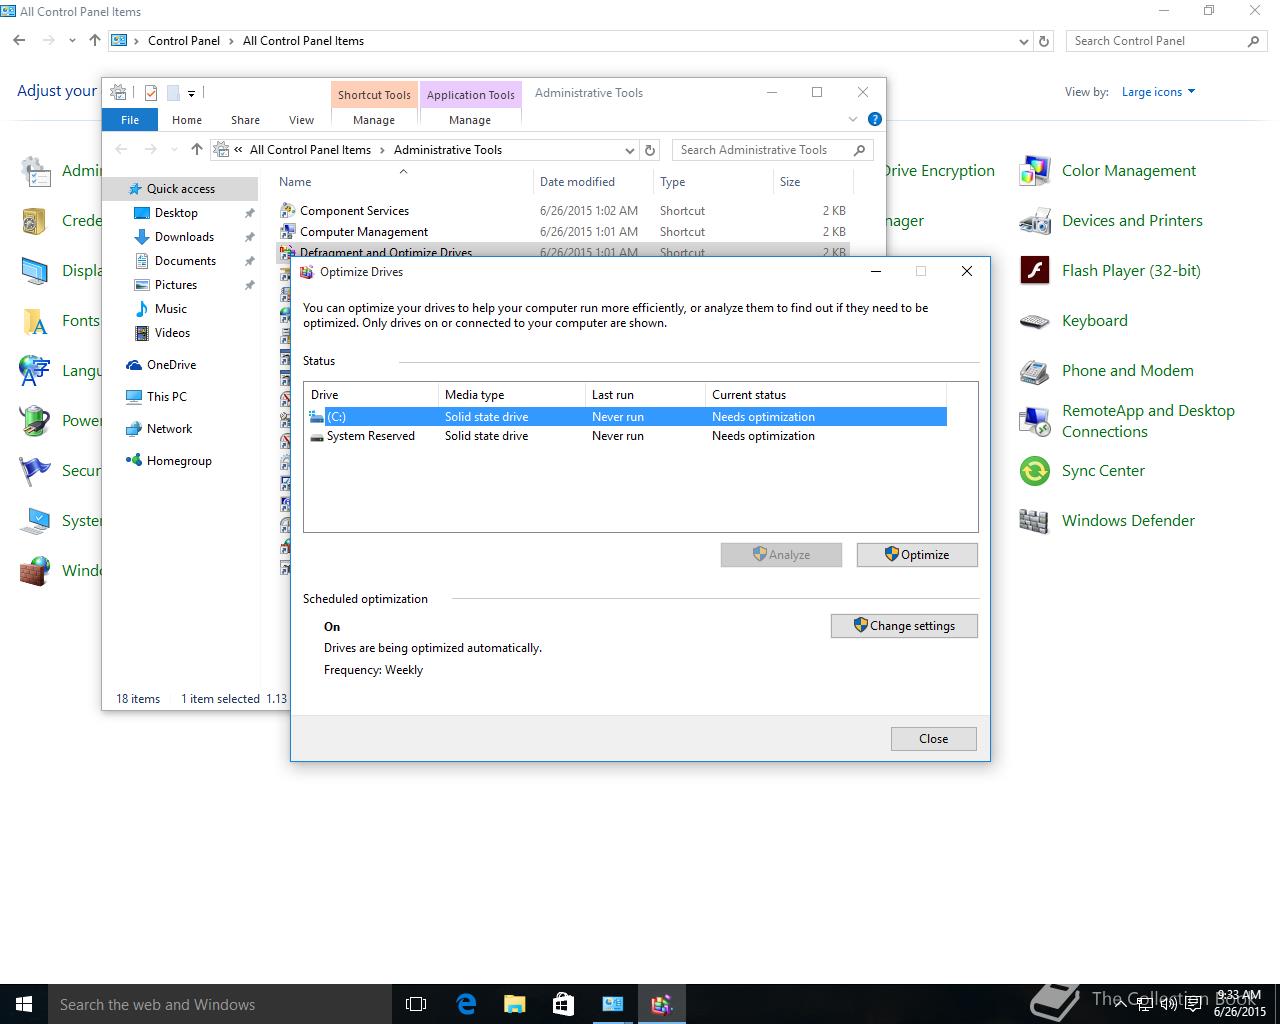The width and height of the screenshot is (1280, 1024).
Task: Click the Media type column header
Action: click(x=512, y=395)
